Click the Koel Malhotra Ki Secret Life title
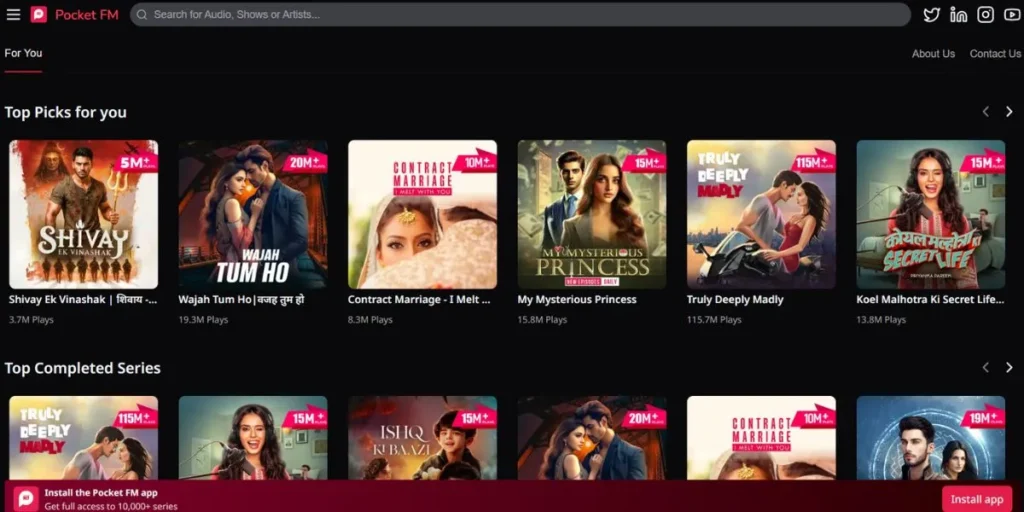 click(930, 300)
